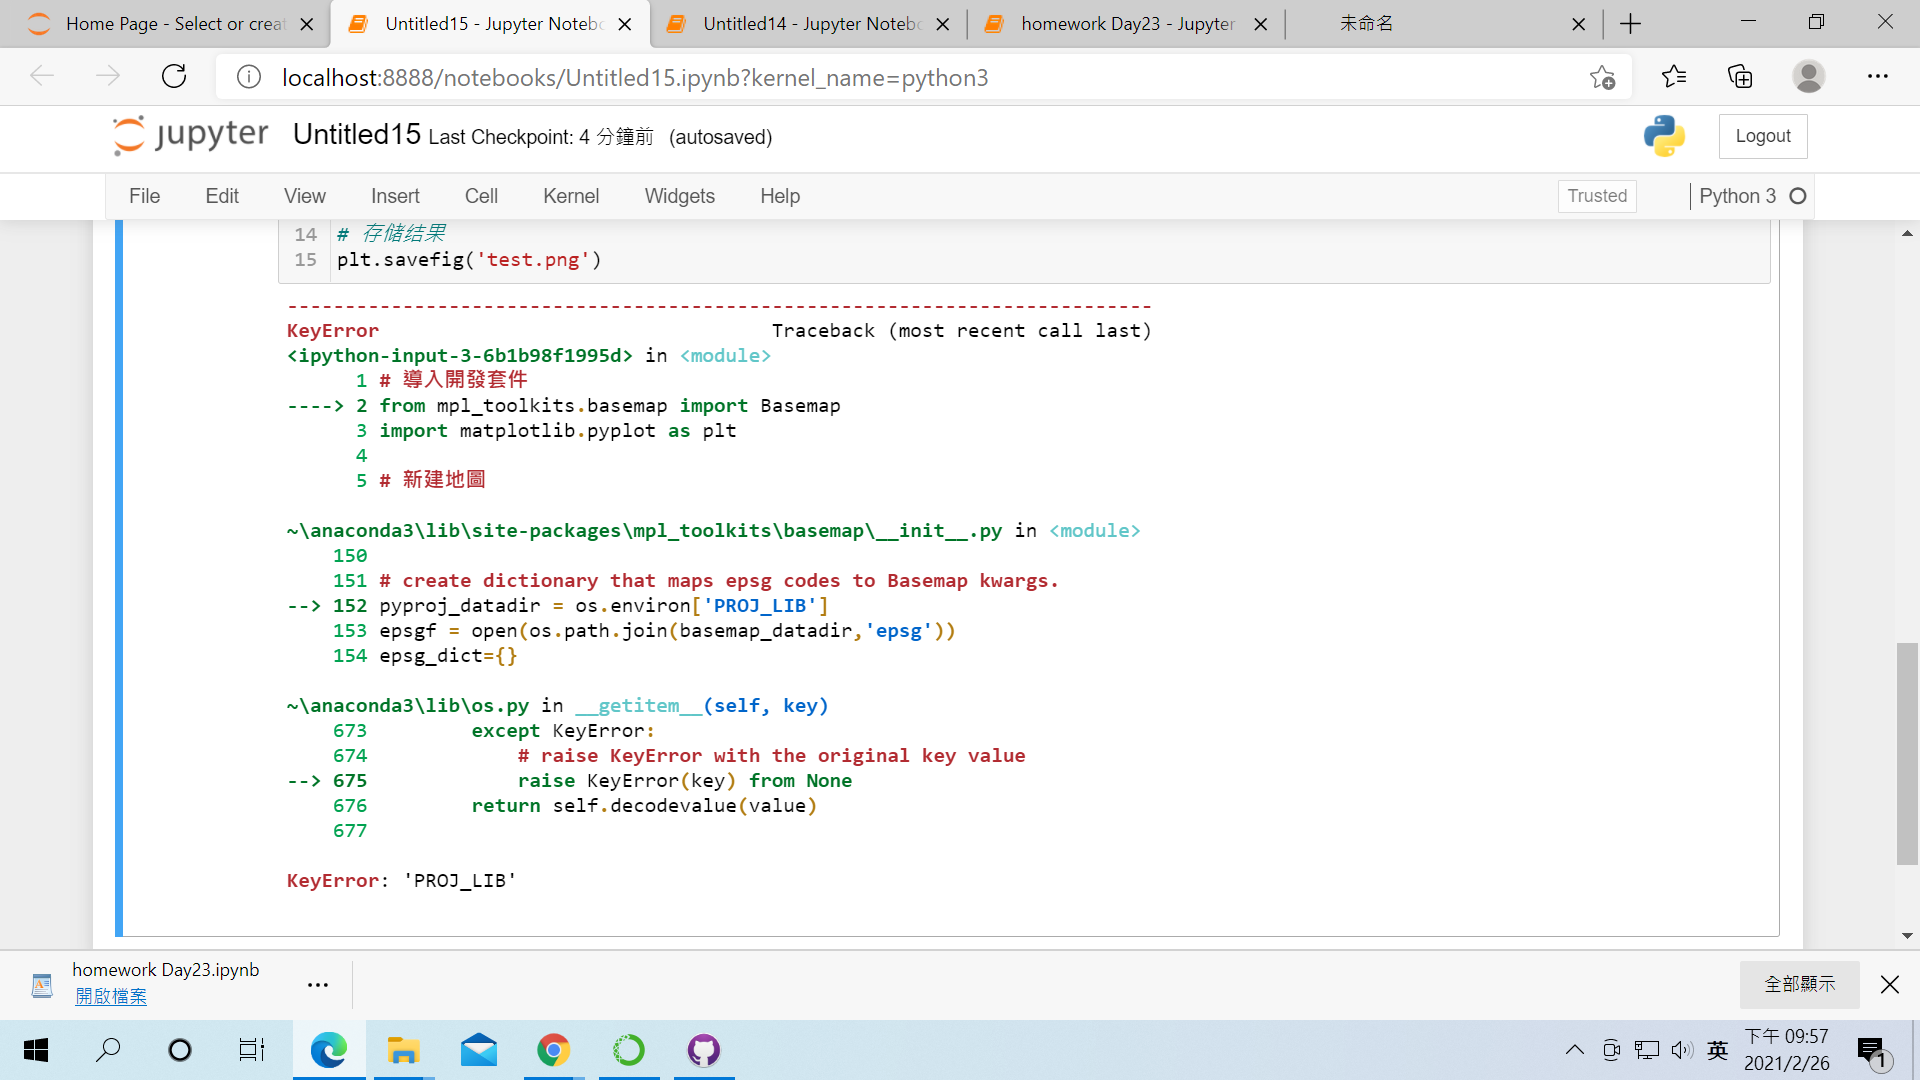Image resolution: width=1920 pixels, height=1080 pixels.
Task: Open the View menu
Action: pos(305,196)
